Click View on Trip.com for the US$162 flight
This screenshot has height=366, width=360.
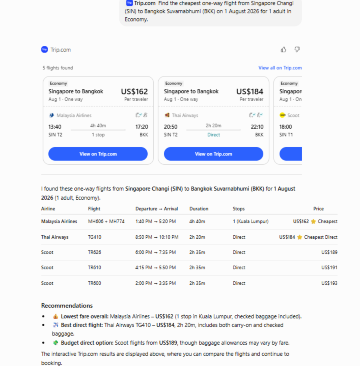click(98, 154)
